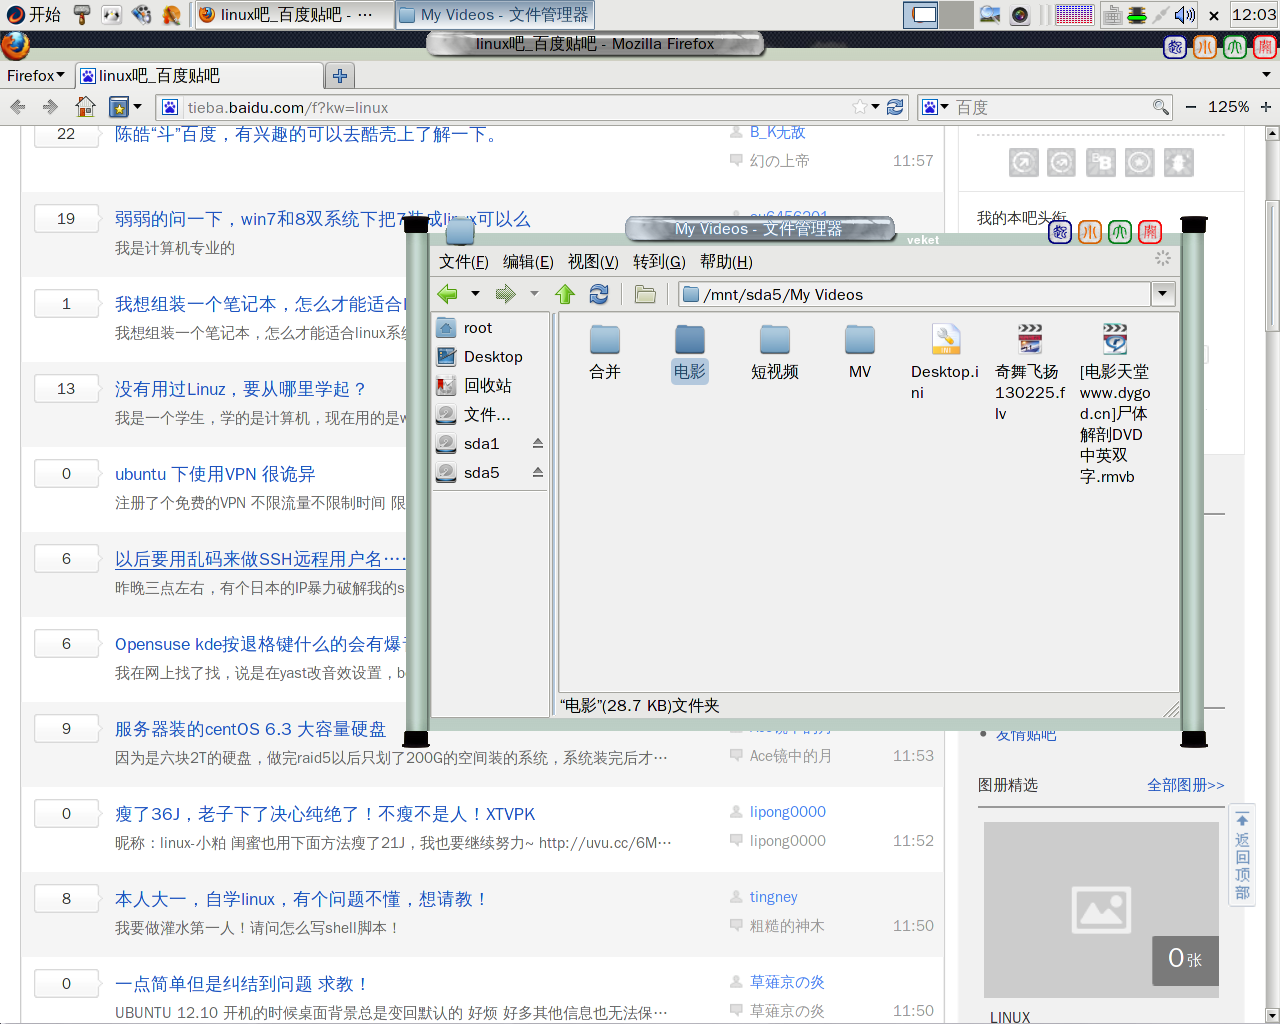This screenshot has width=1280, height=1024.
Task: Select the Desktop.ini file
Action: (945, 362)
